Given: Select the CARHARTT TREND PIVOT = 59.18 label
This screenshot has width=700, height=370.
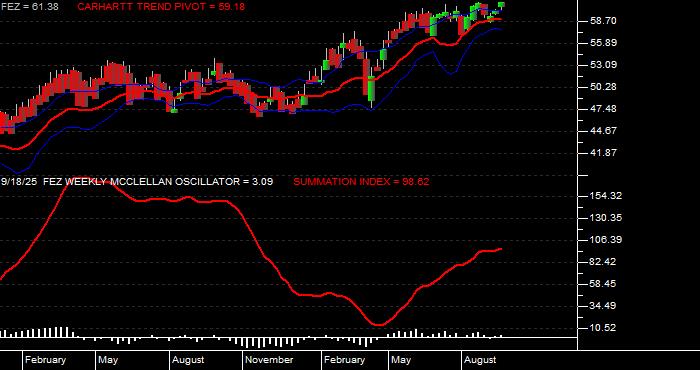Looking at the screenshot, I should [x=161, y=7].
